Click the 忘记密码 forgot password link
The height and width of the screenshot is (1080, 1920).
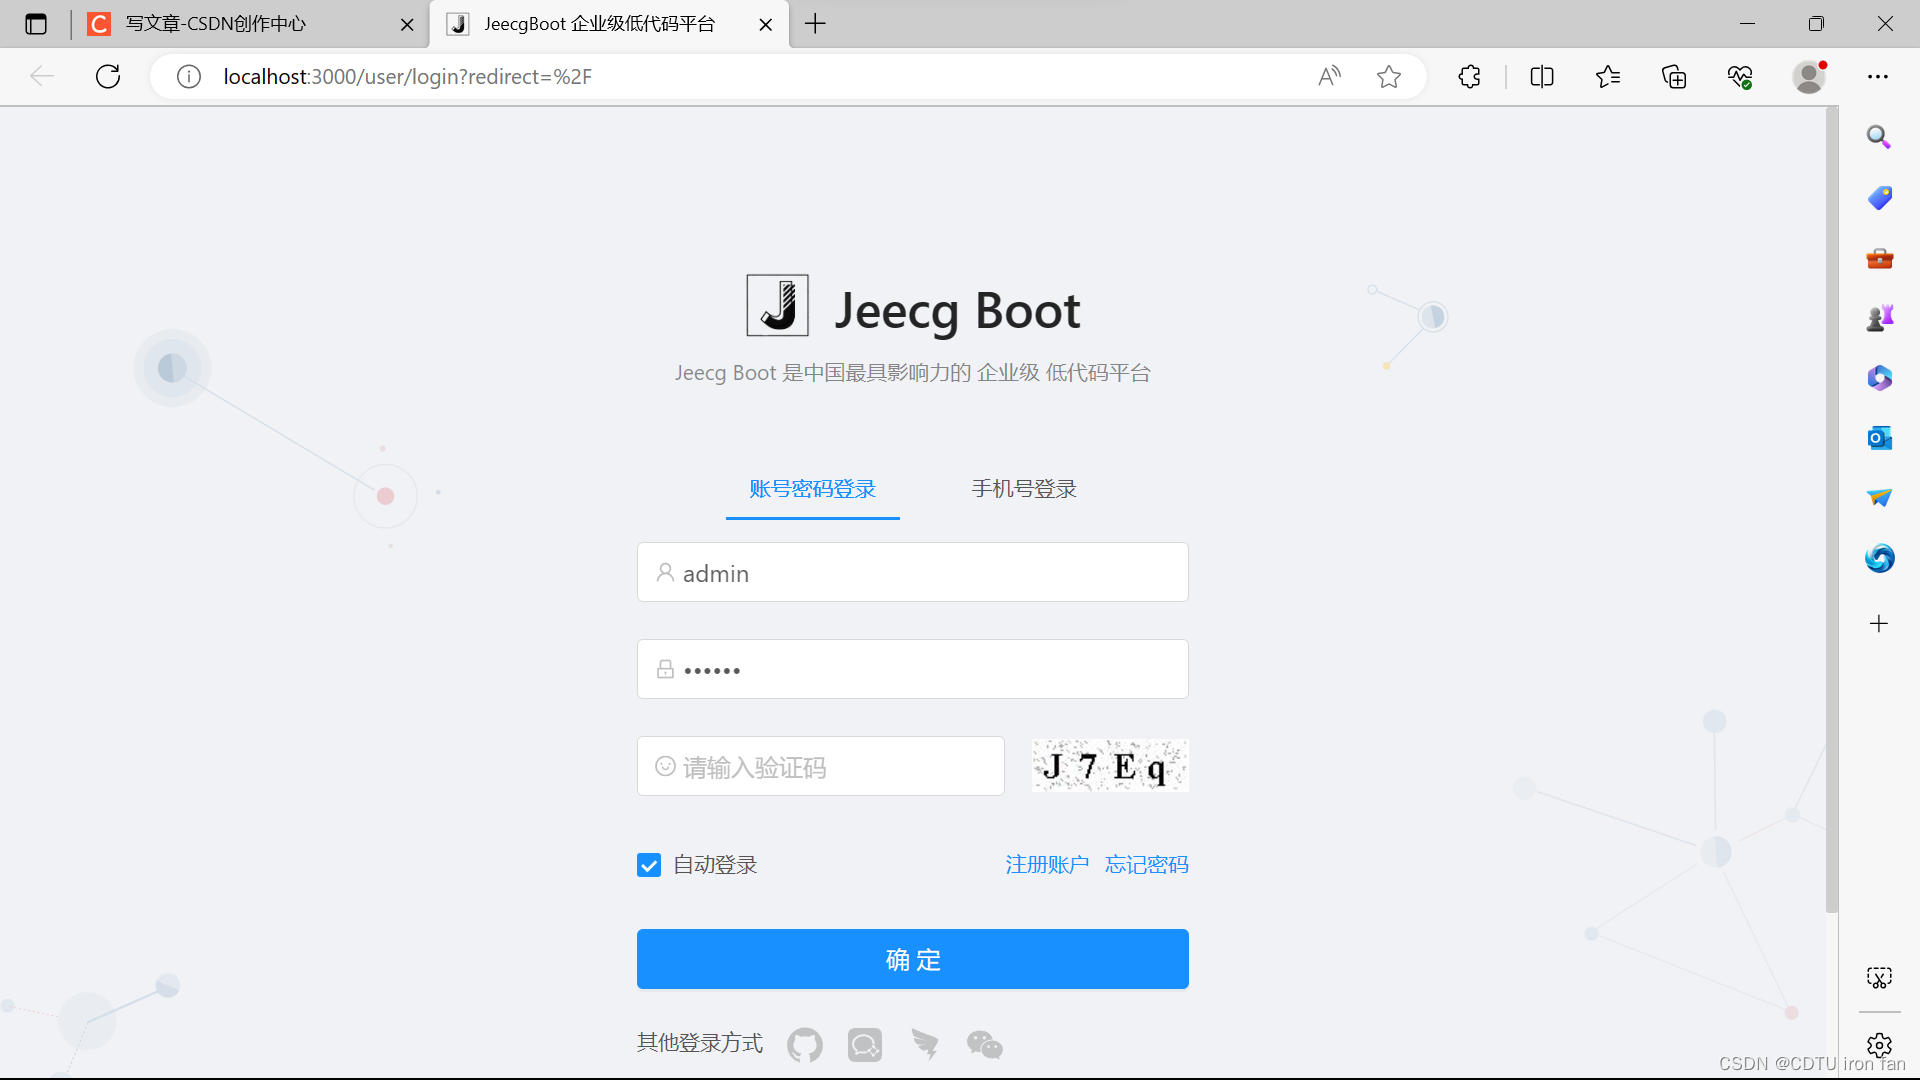(1146, 864)
